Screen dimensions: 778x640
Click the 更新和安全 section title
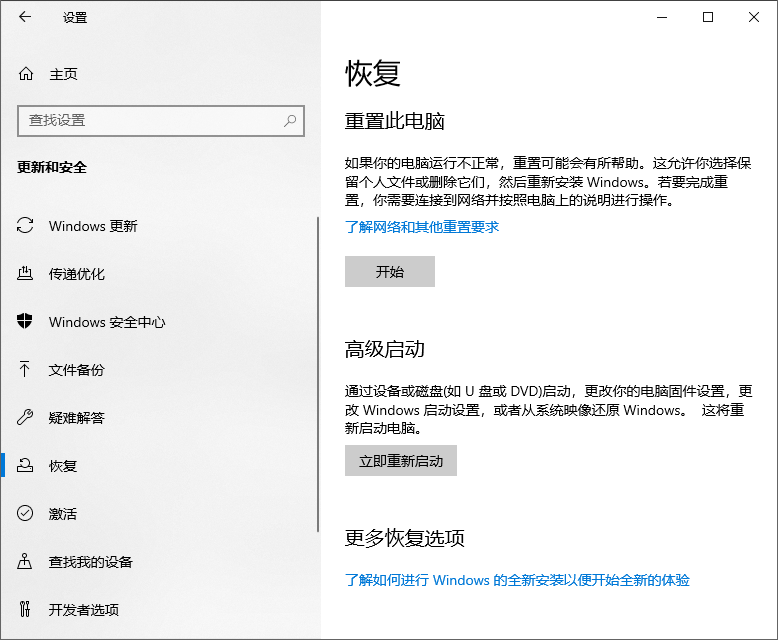pos(52,167)
